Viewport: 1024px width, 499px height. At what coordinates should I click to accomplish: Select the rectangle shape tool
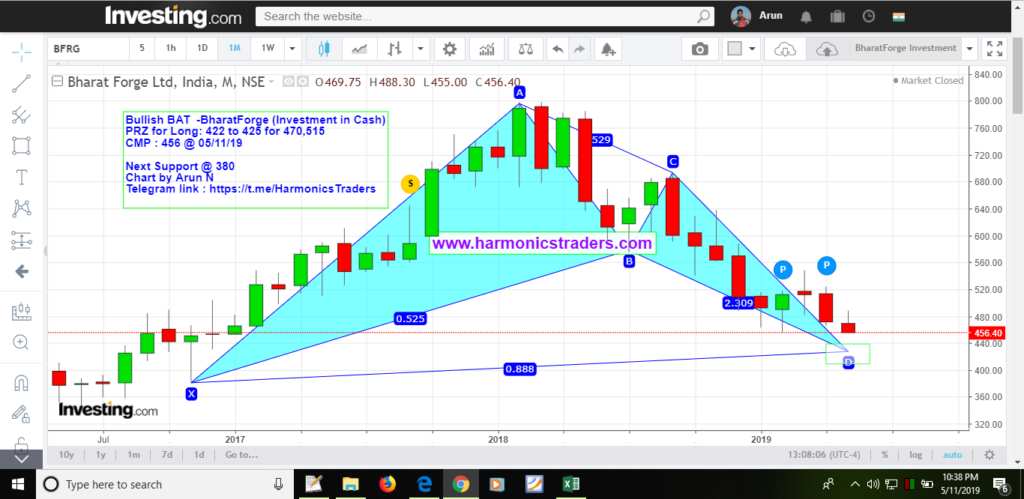tap(22, 146)
